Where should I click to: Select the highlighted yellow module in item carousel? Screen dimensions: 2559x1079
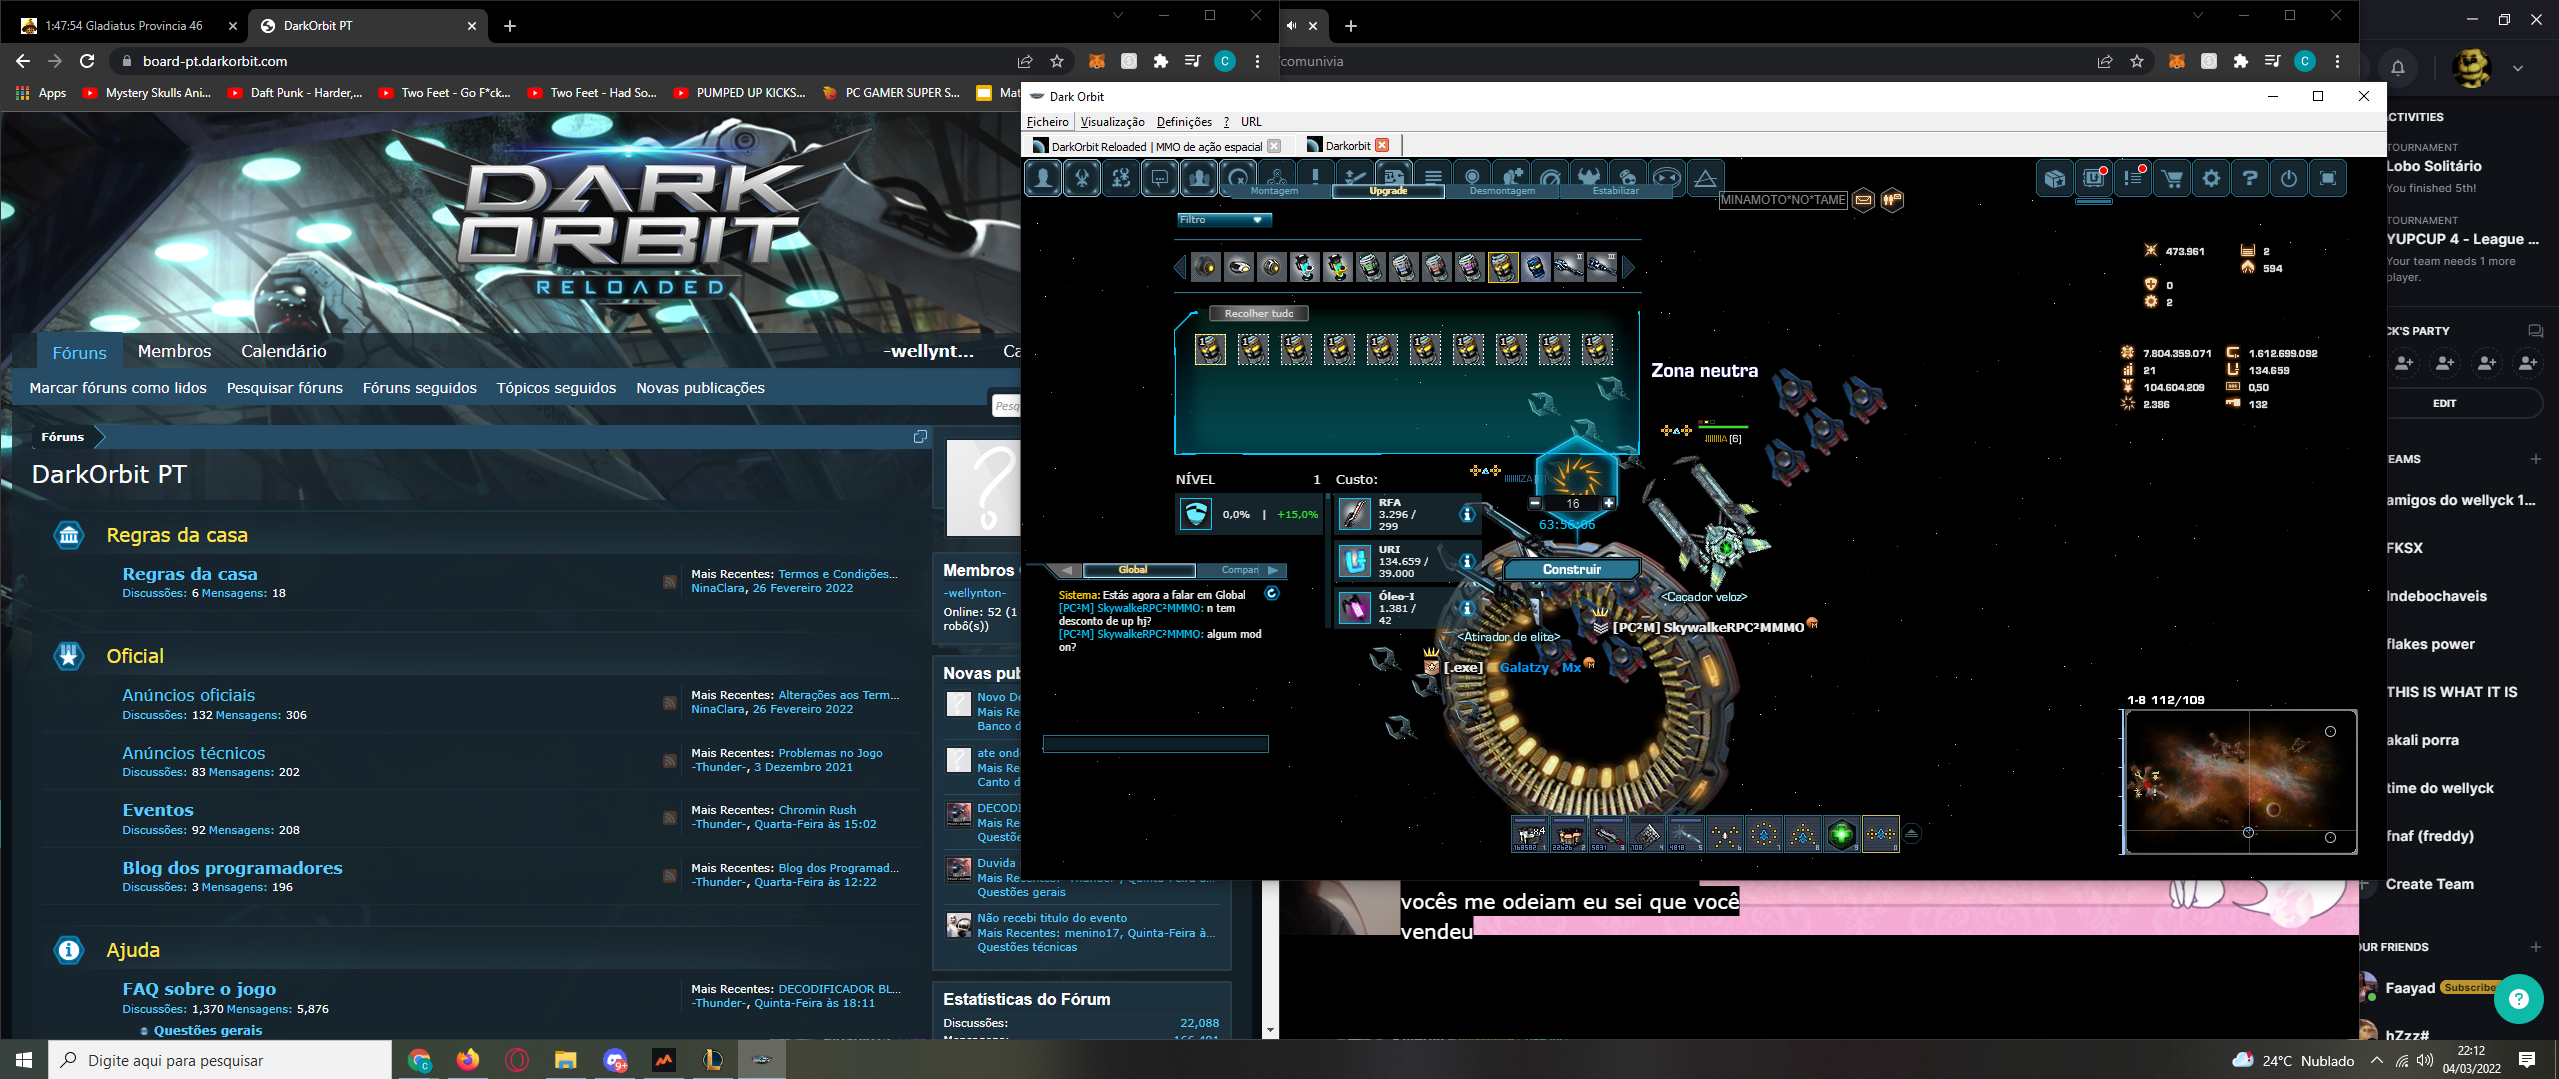(x=1503, y=267)
